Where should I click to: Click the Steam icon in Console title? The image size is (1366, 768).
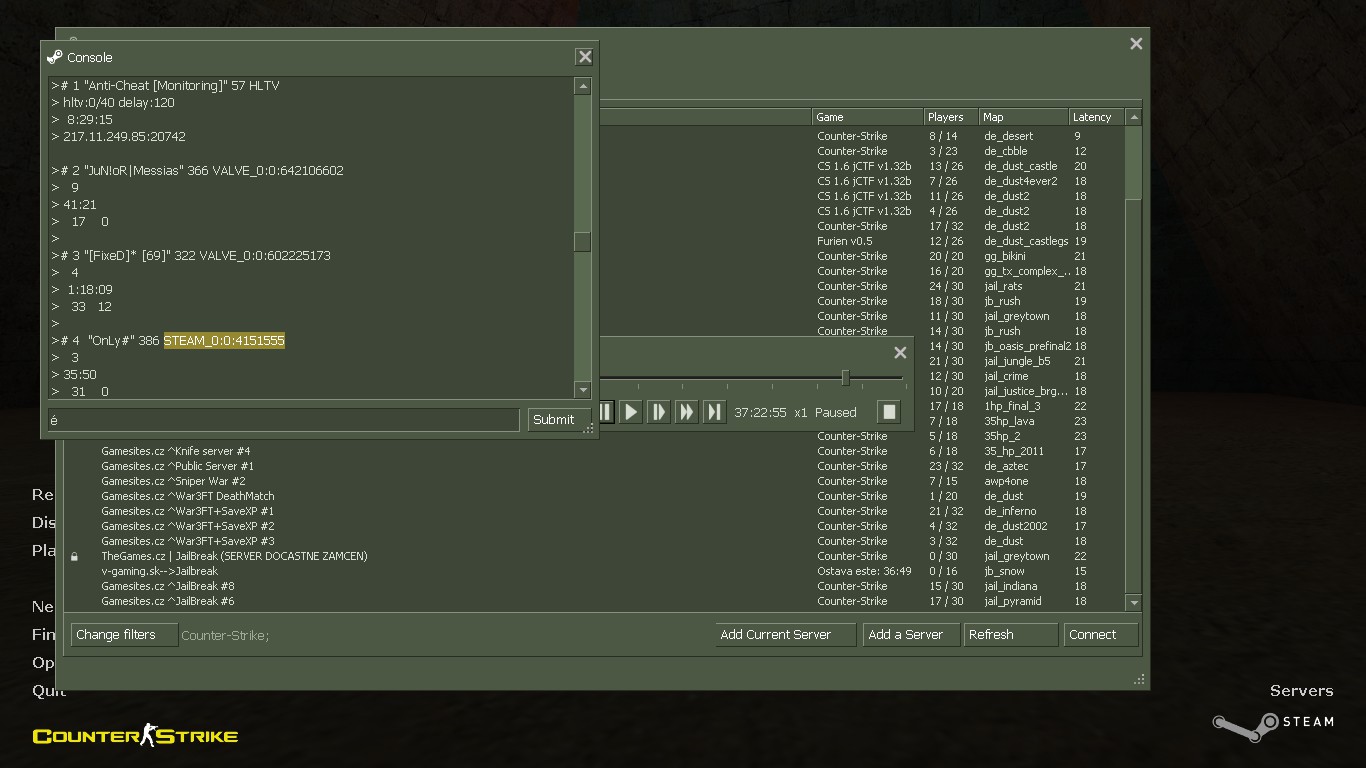coord(55,57)
